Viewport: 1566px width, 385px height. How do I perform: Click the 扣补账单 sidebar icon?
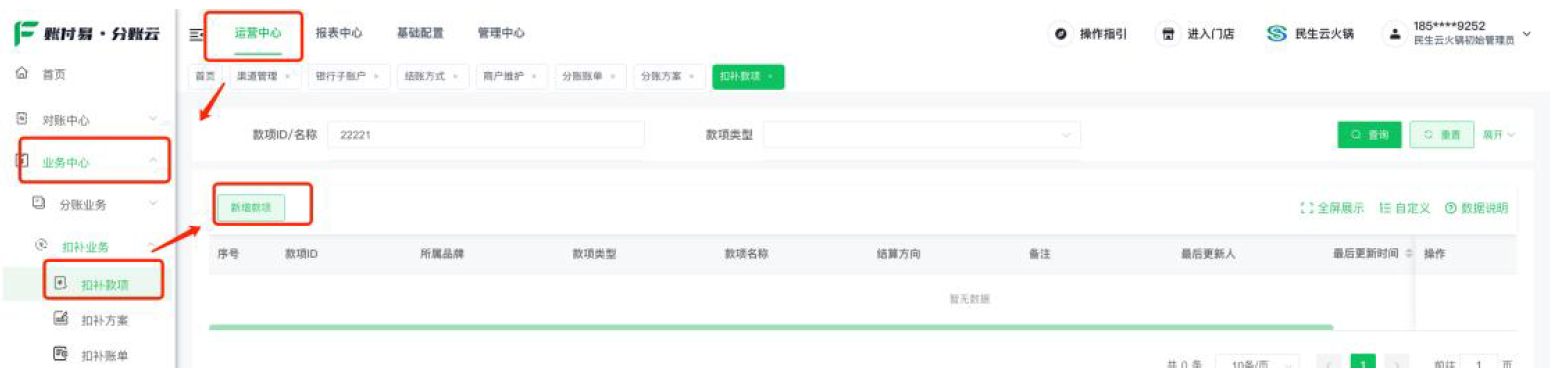coord(60,354)
